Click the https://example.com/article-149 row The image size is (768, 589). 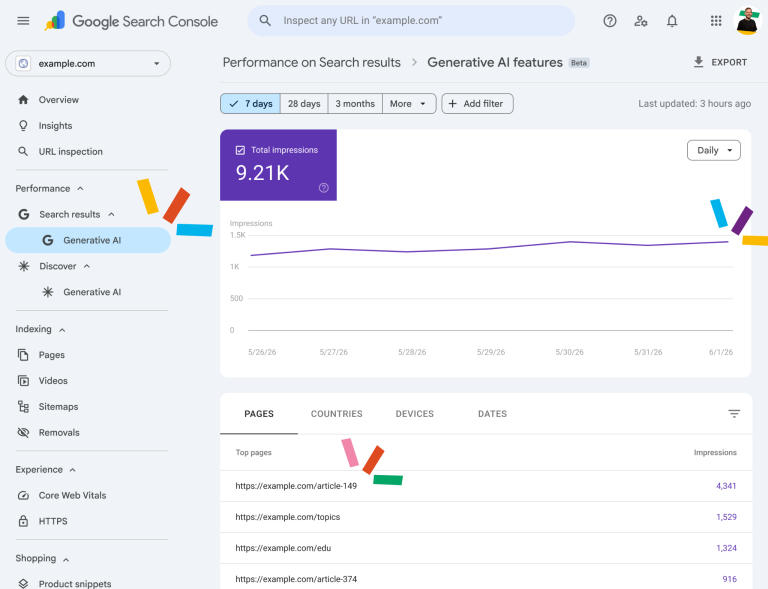(x=486, y=486)
